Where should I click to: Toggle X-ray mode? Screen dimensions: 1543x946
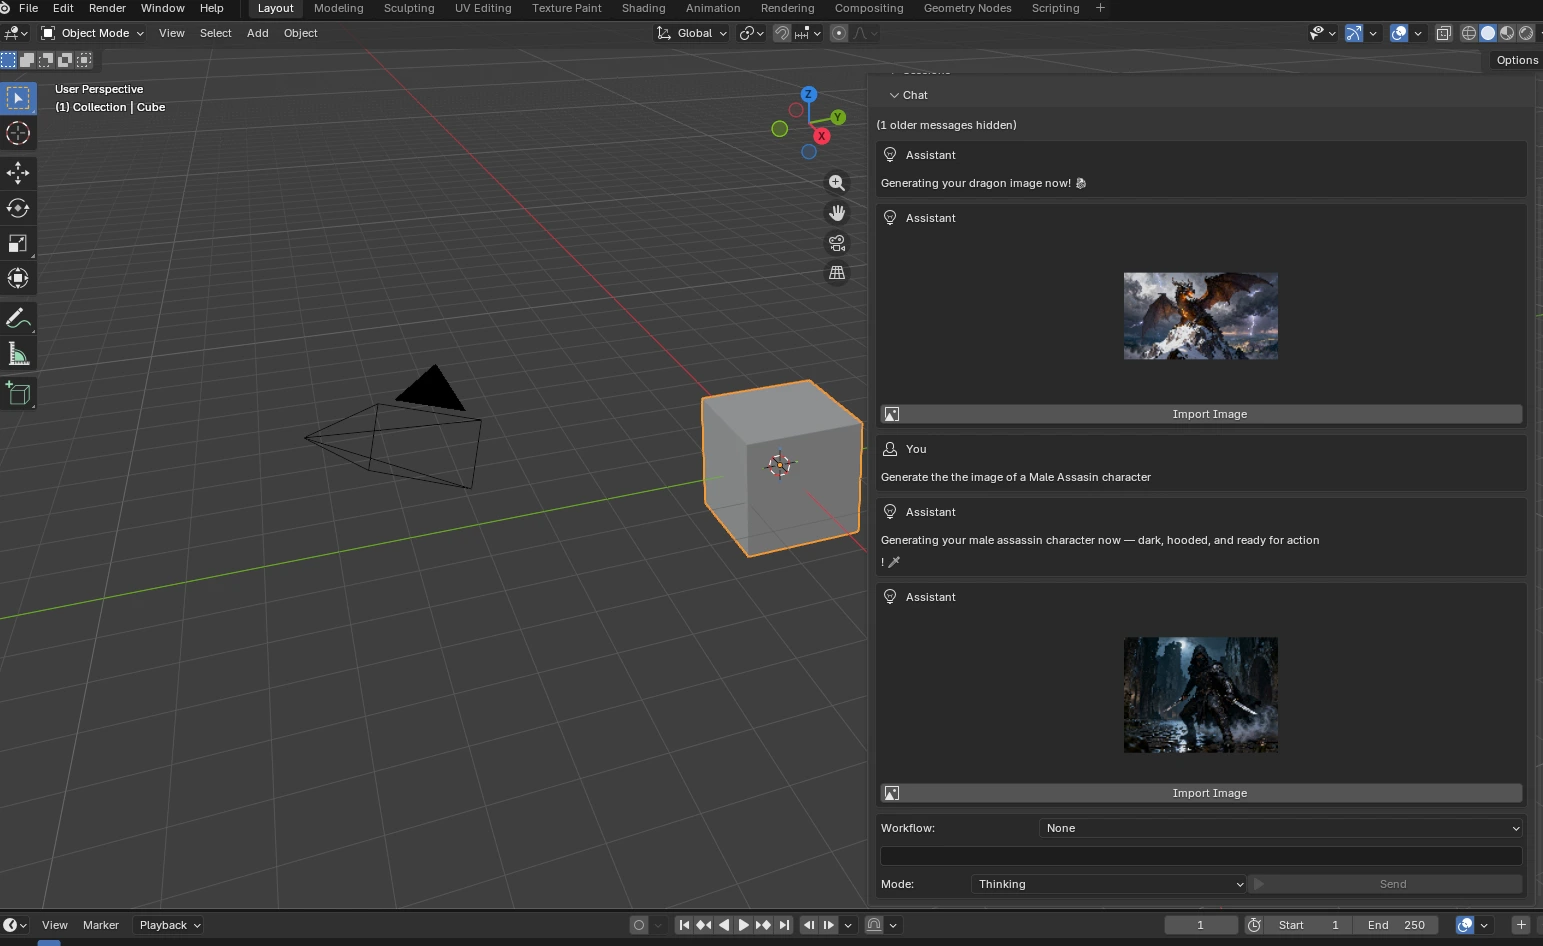tap(1443, 33)
